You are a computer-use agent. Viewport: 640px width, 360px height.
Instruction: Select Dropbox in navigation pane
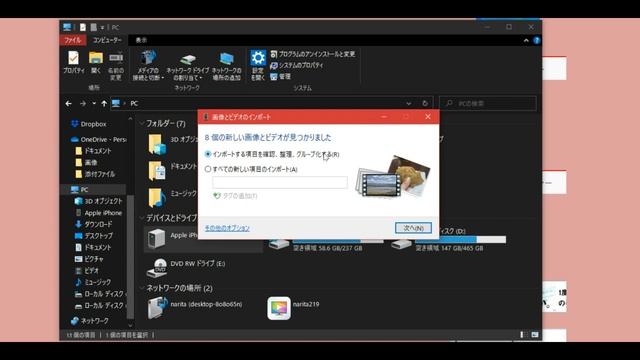[x=89, y=124]
